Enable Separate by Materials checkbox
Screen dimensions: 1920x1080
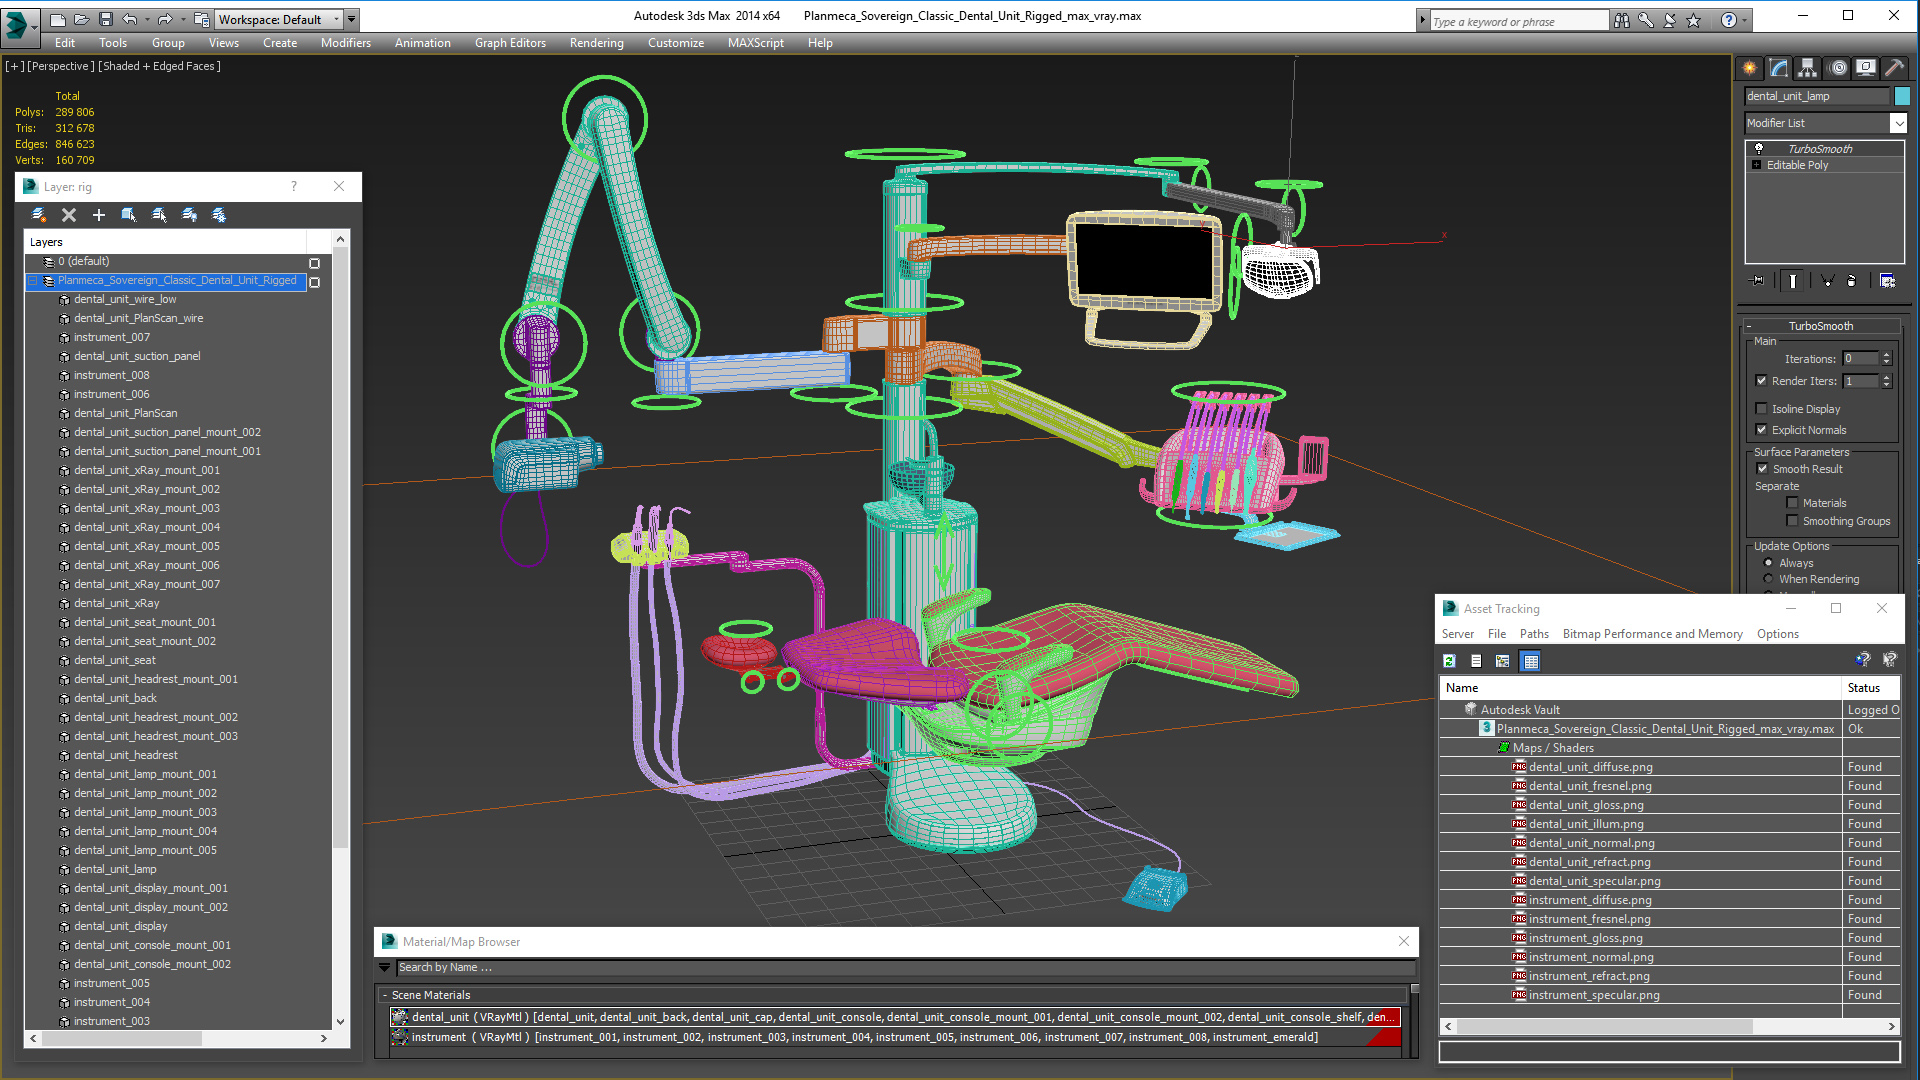coord(1793,503)
